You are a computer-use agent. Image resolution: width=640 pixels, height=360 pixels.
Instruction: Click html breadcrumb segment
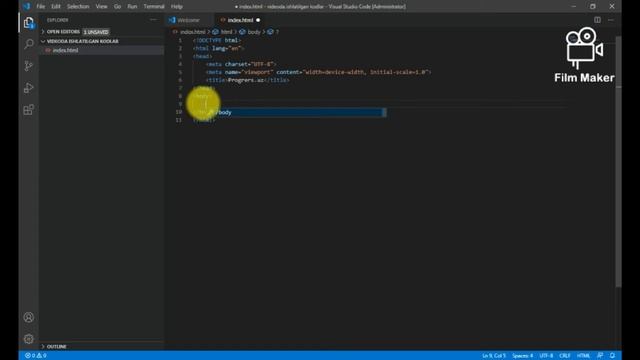(x=226, y=32)
